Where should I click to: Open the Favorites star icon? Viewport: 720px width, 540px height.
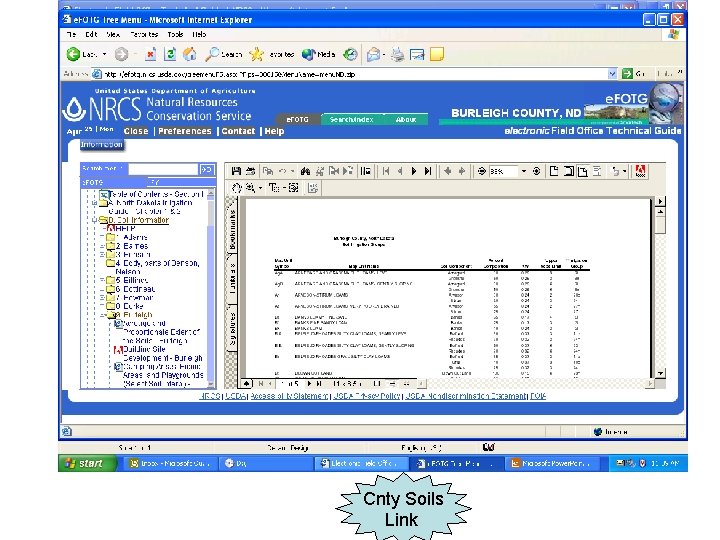click(x=256, y=54)
